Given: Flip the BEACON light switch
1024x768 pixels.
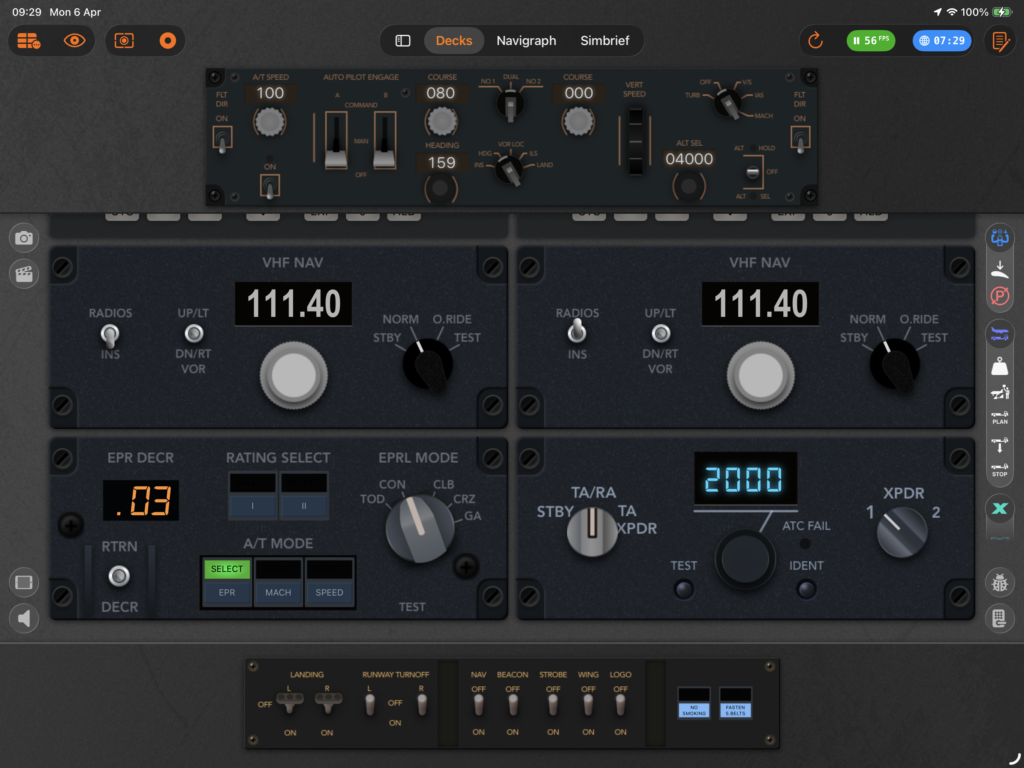Looking at the screenshot, I should 513,705.
